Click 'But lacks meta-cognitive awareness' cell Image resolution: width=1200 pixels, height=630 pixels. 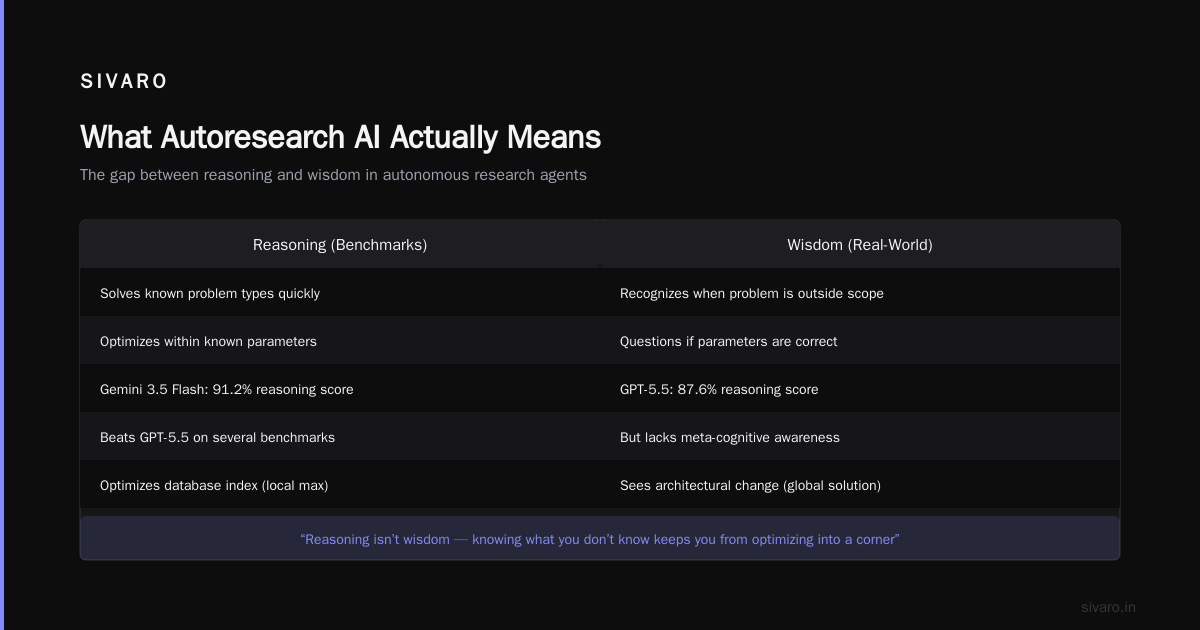point(860,437)
